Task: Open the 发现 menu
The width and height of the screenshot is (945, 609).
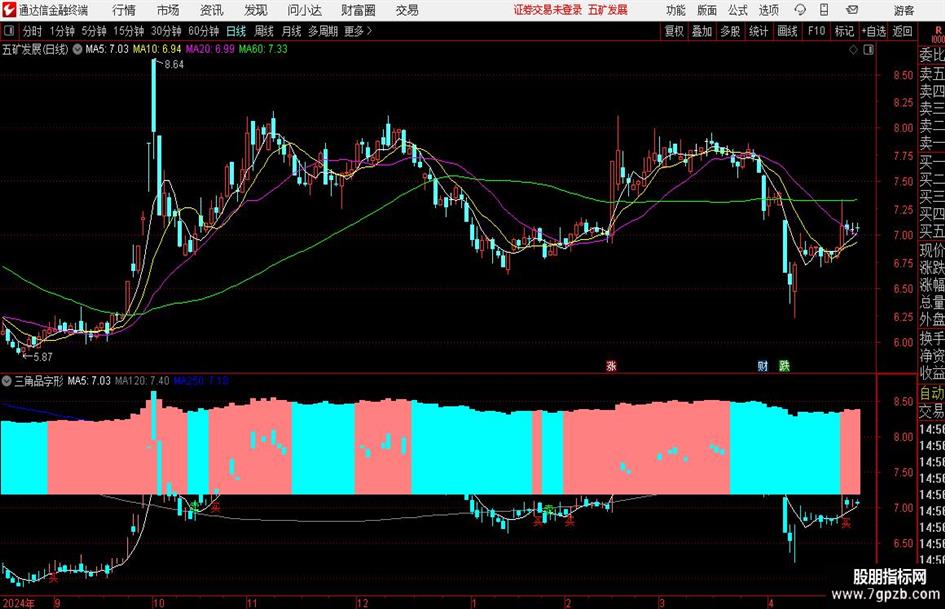Action: tap(256, 10)
